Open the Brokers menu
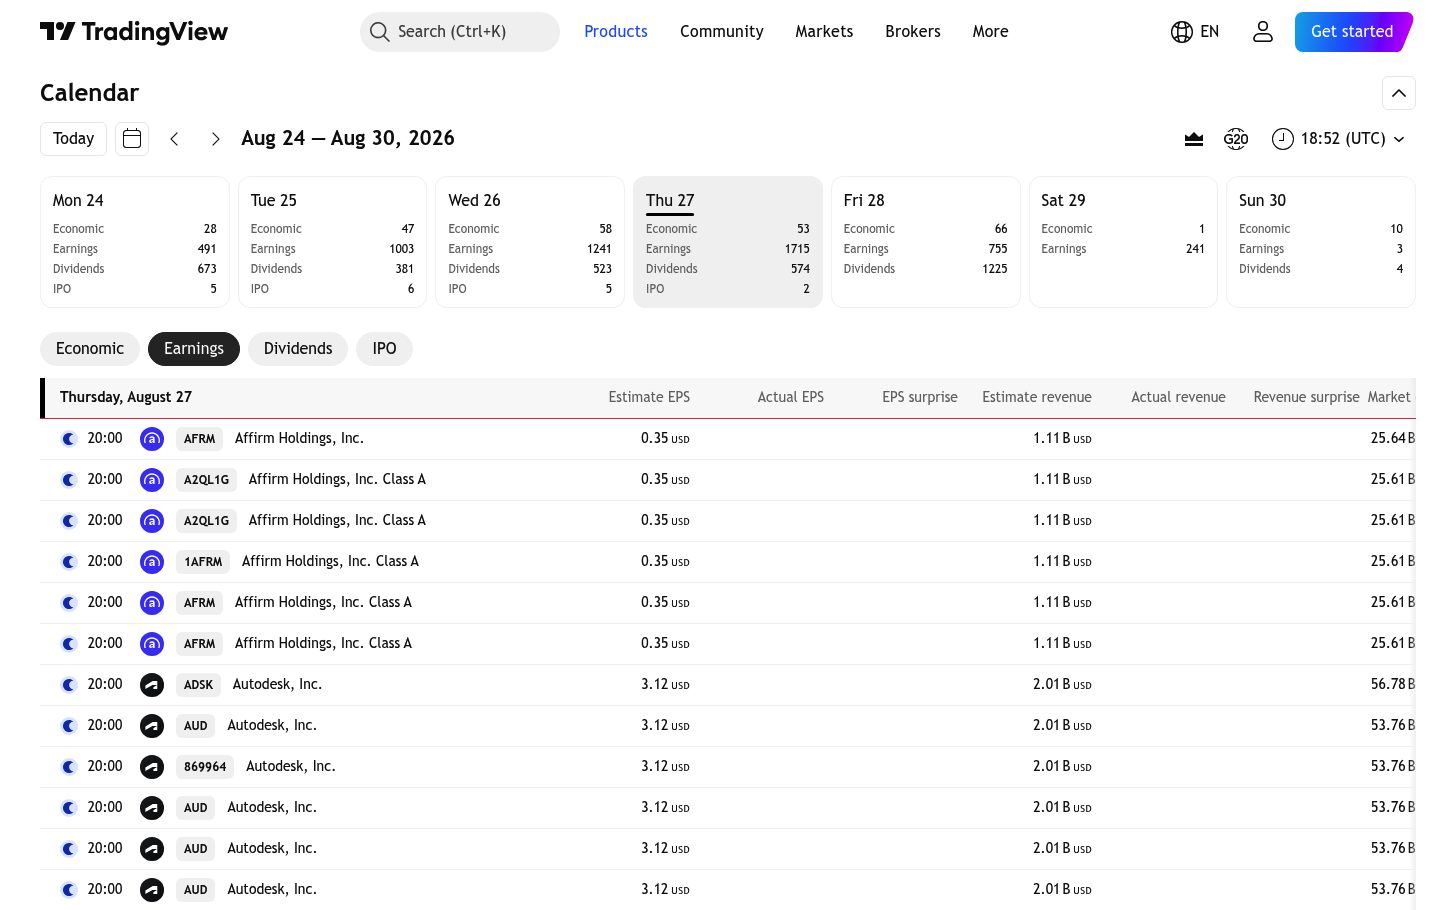The height and width of the screenshot is (910, 1456). click(913, 32)
